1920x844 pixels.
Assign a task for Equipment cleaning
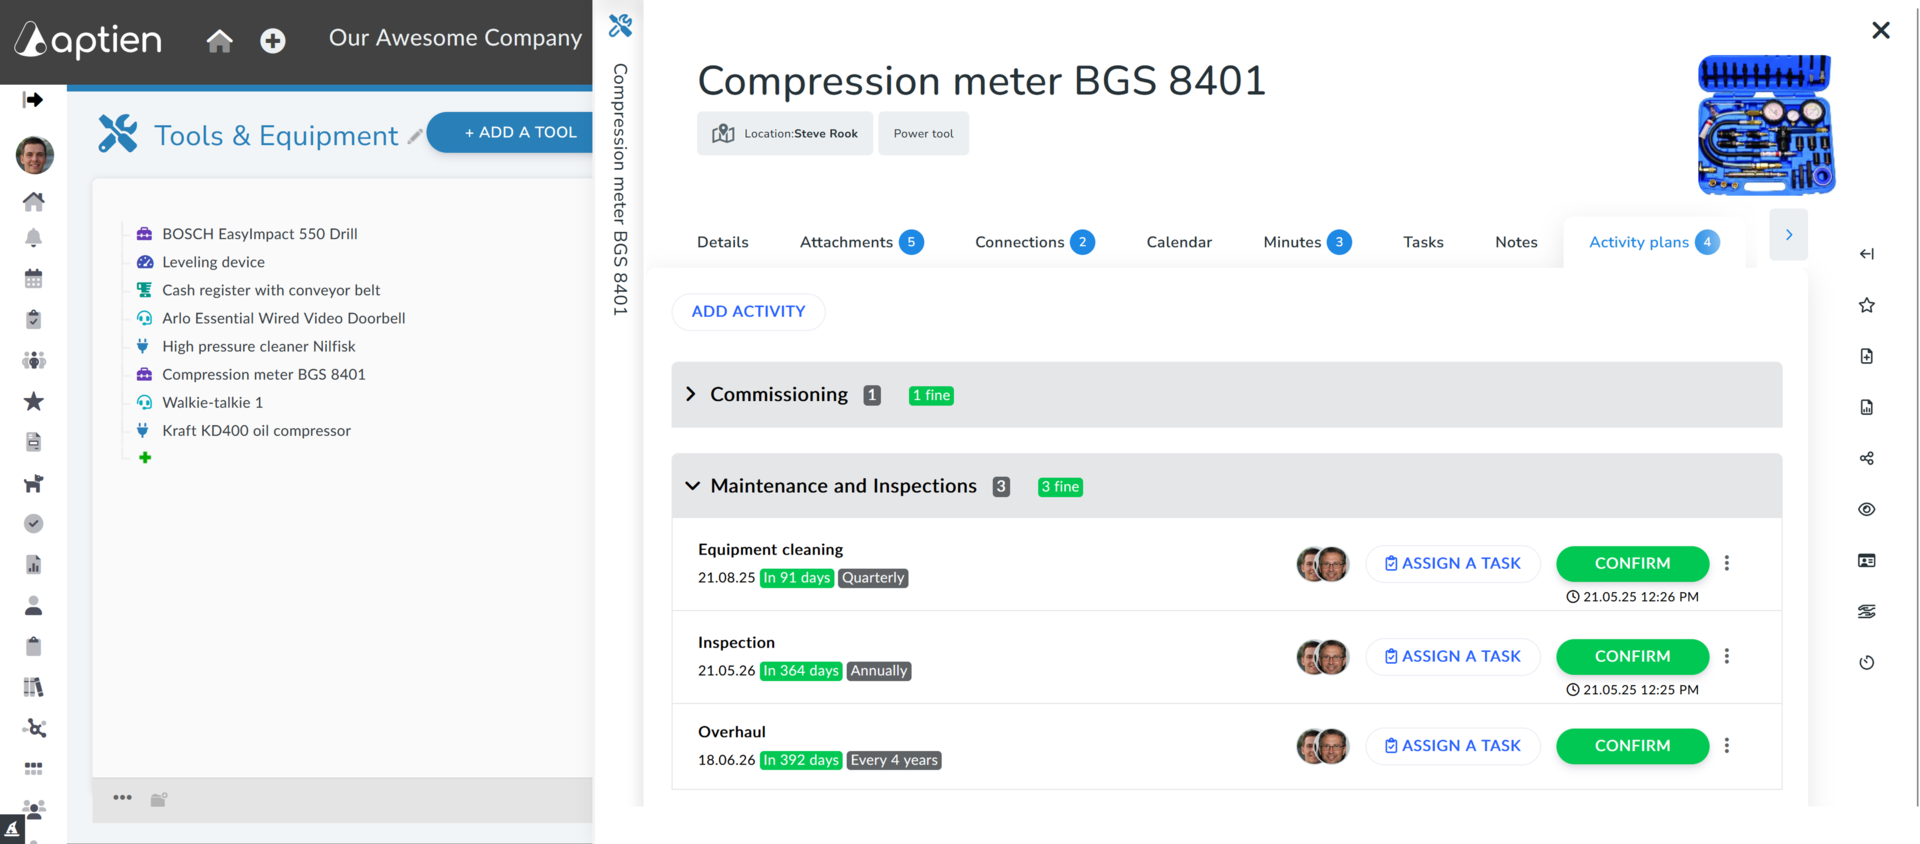click(x=1452, y=563)
